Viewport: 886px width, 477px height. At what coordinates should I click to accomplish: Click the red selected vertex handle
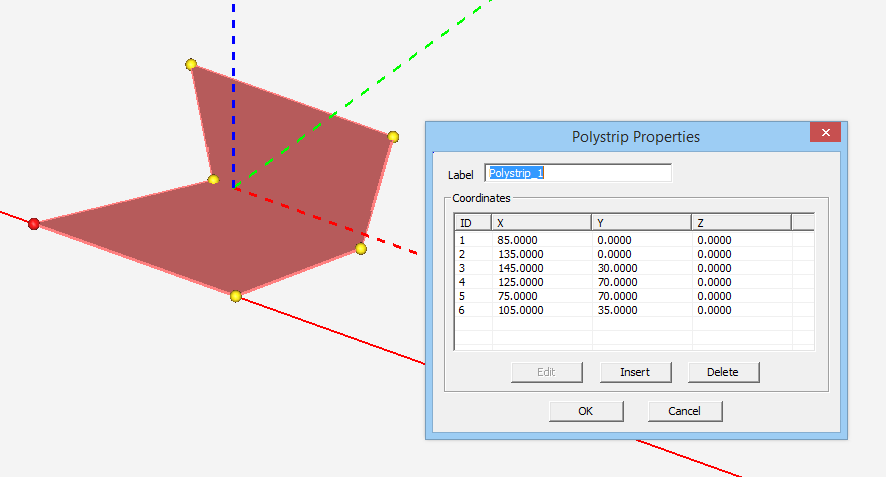(x=34, y=224)
